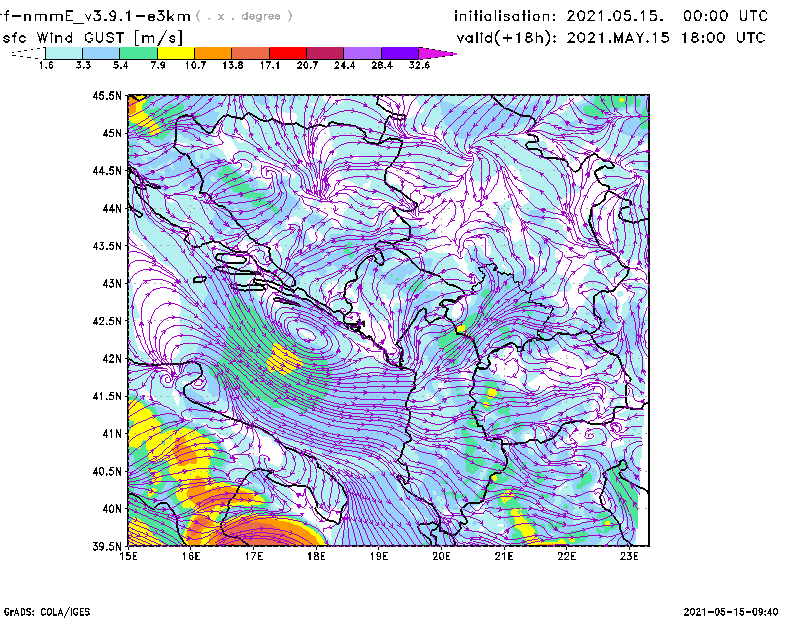Click the dashed white arrow at legend start

25,53
